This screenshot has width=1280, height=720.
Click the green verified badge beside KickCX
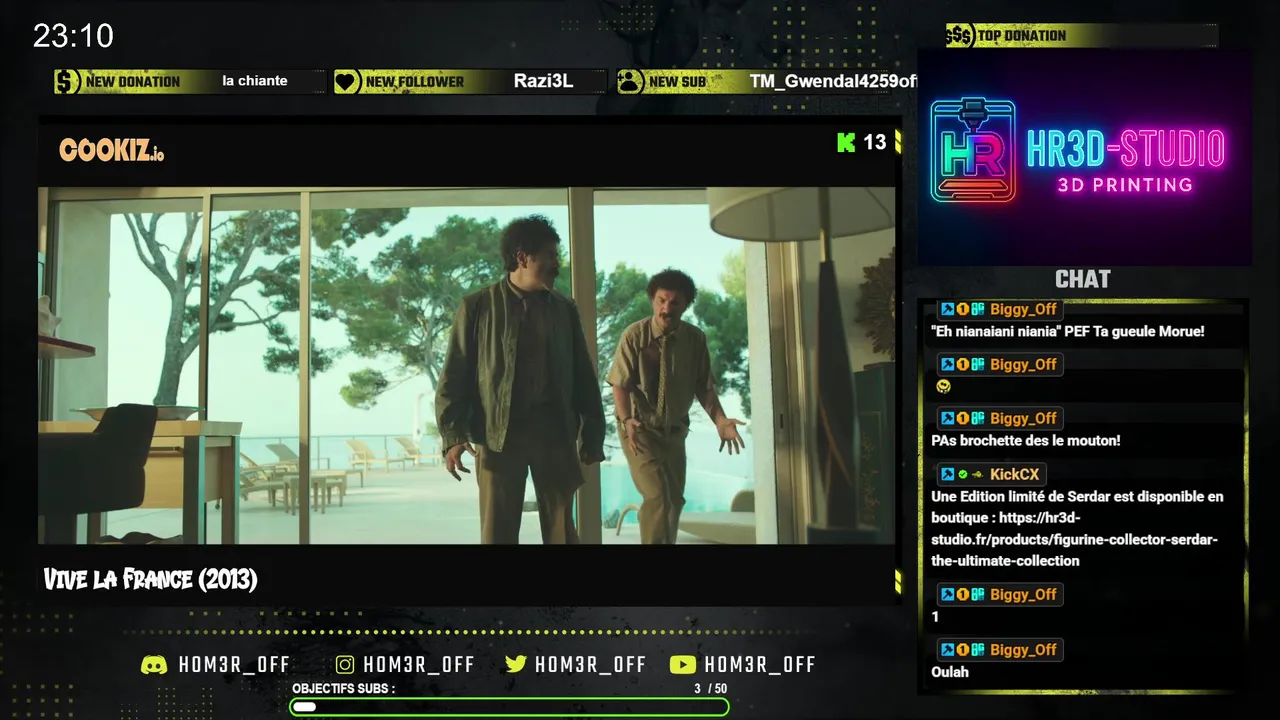(x=962, y=475)
